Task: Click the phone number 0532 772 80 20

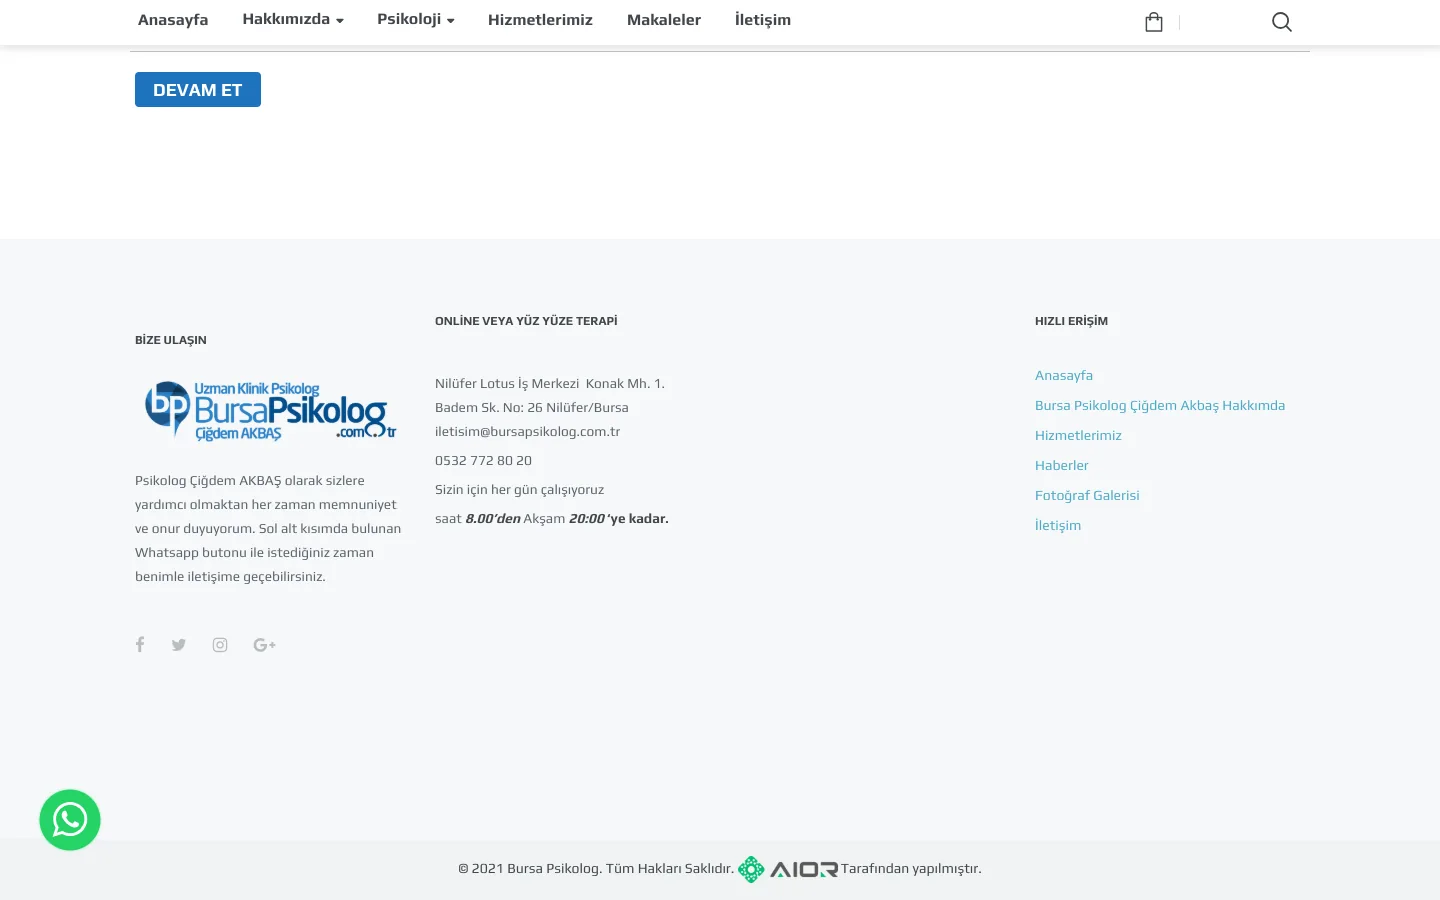Action: tap(483, 461)
